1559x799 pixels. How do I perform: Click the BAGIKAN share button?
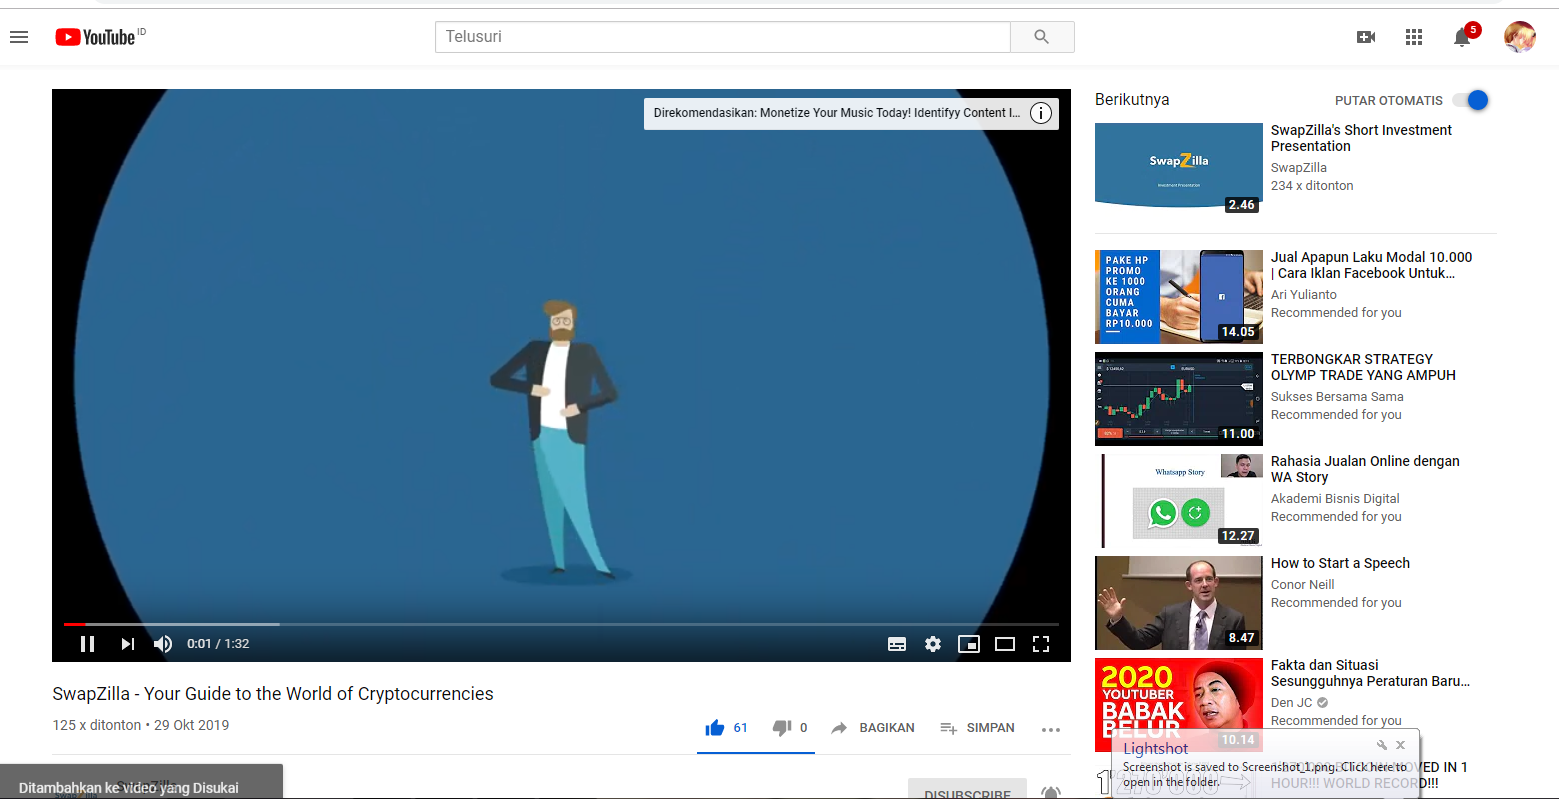[873, 728]
